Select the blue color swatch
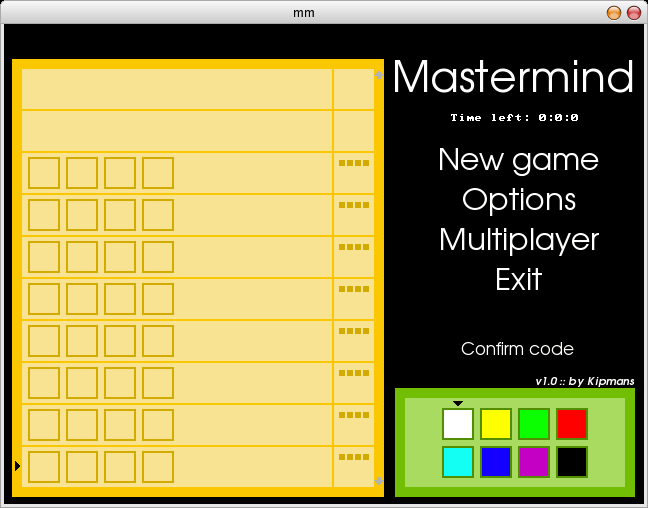 pyautogui.click(x=496, y=462)
